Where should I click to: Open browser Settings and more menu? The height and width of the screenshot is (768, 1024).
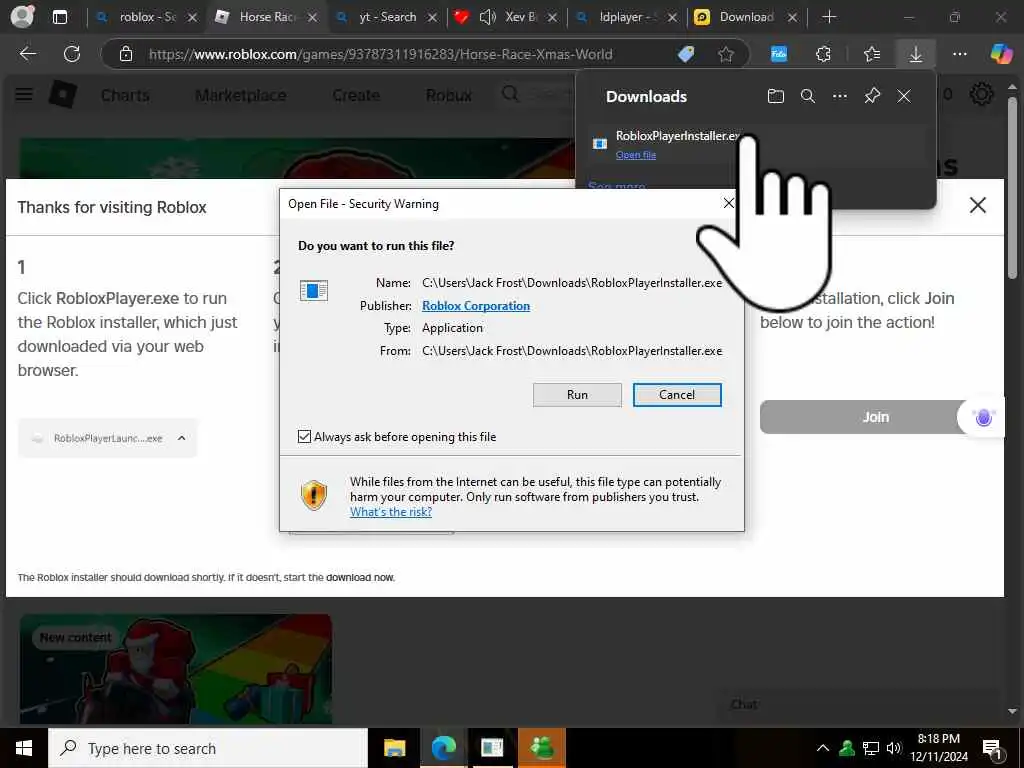click(959, 54)
